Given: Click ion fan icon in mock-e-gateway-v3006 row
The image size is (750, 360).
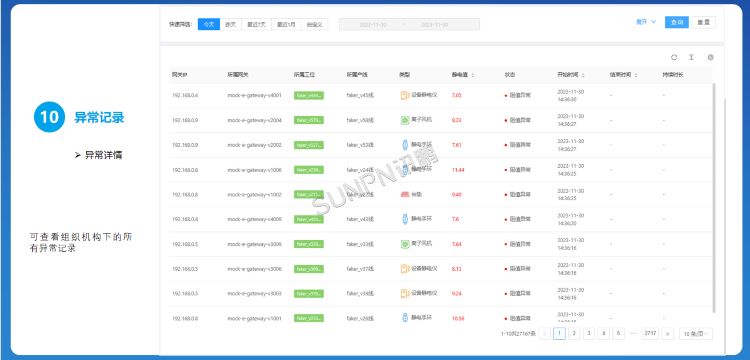Looking at the screenshot, I should tap(405, 244).
